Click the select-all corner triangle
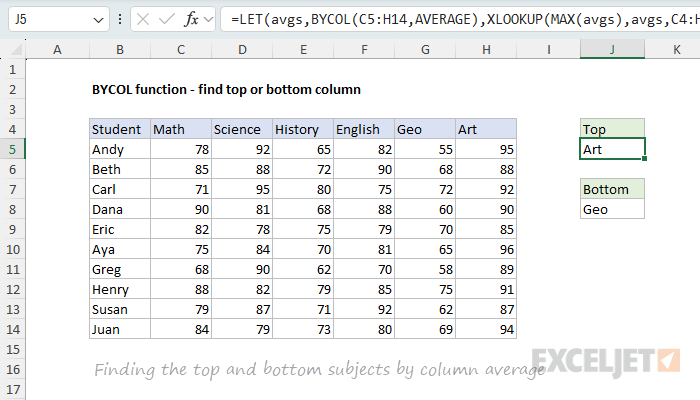The width and height of the screenshot is (700, 400). (x=16, y=50)
